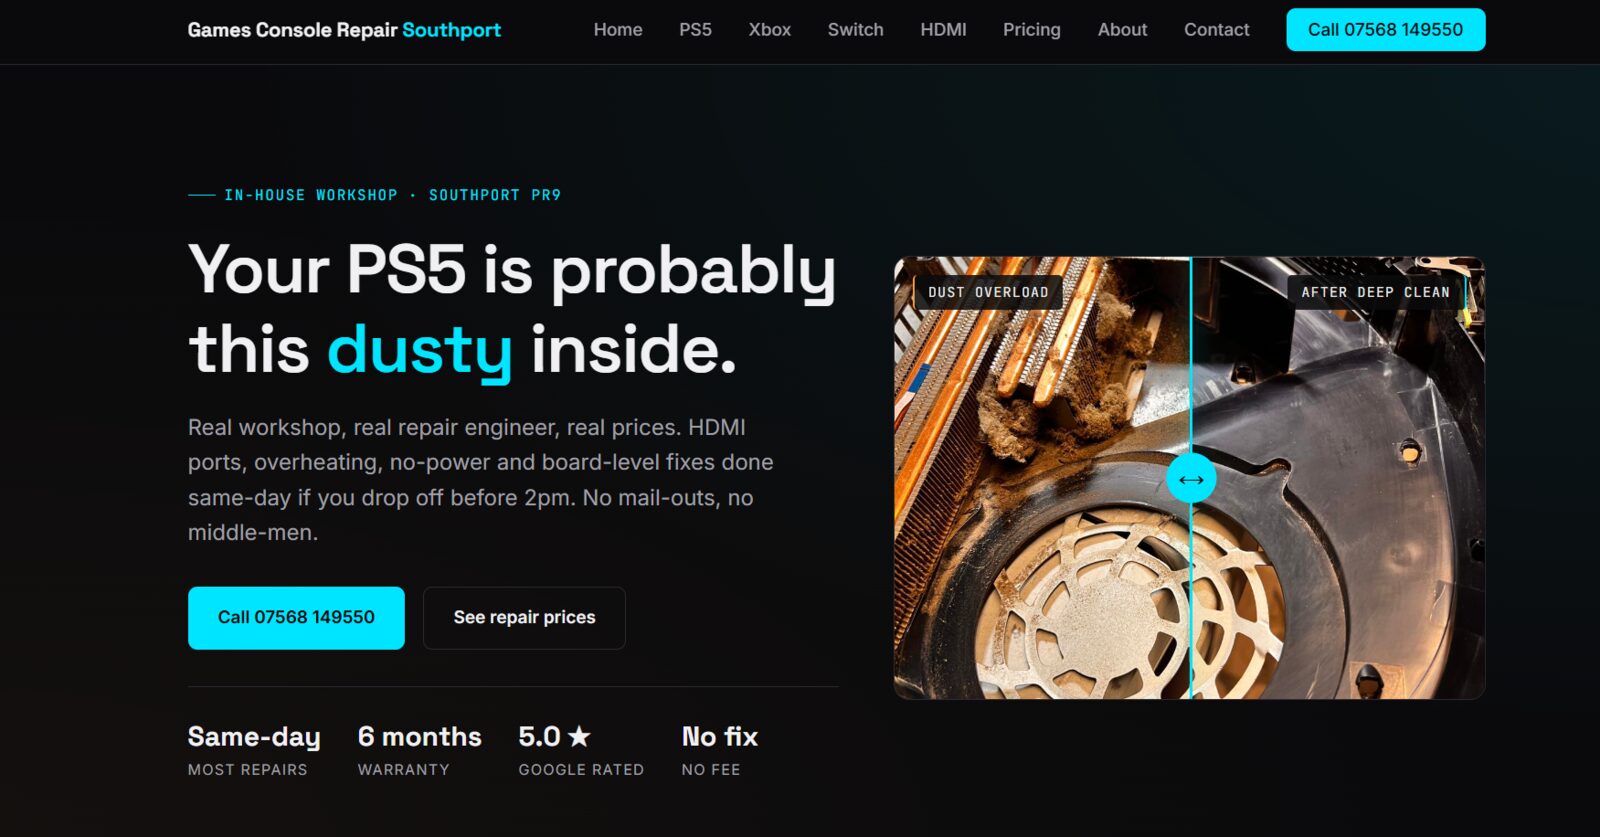
Task: Click the GOOGLE RATED label
Action: (581, 770)
